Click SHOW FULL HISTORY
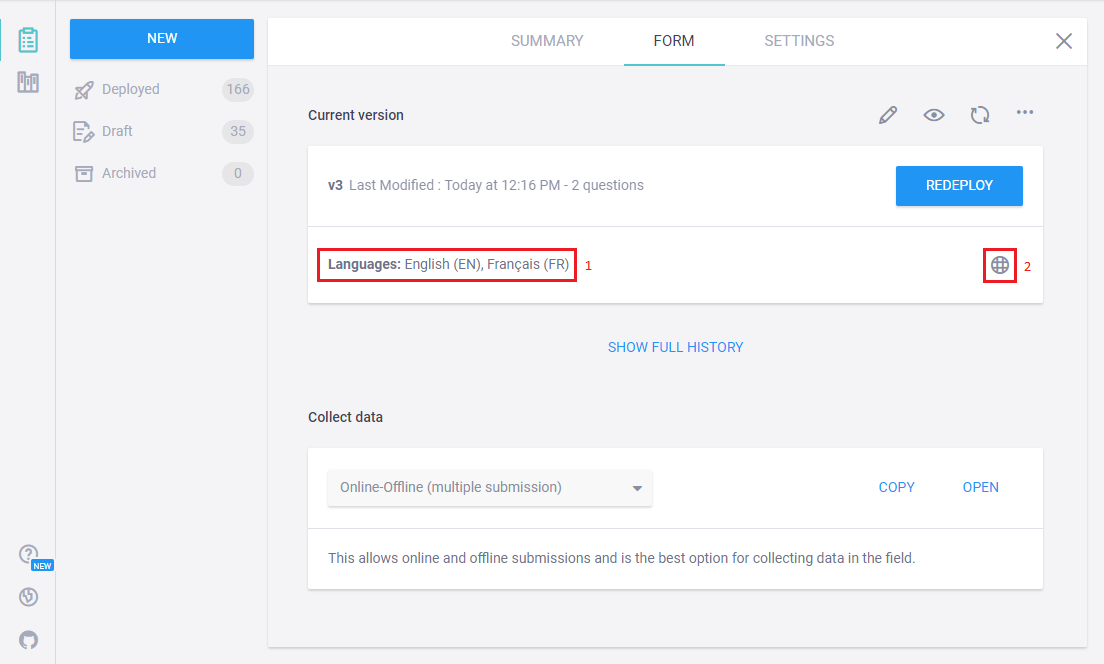Screen dimensions: 1104x664 click(676, 346)
